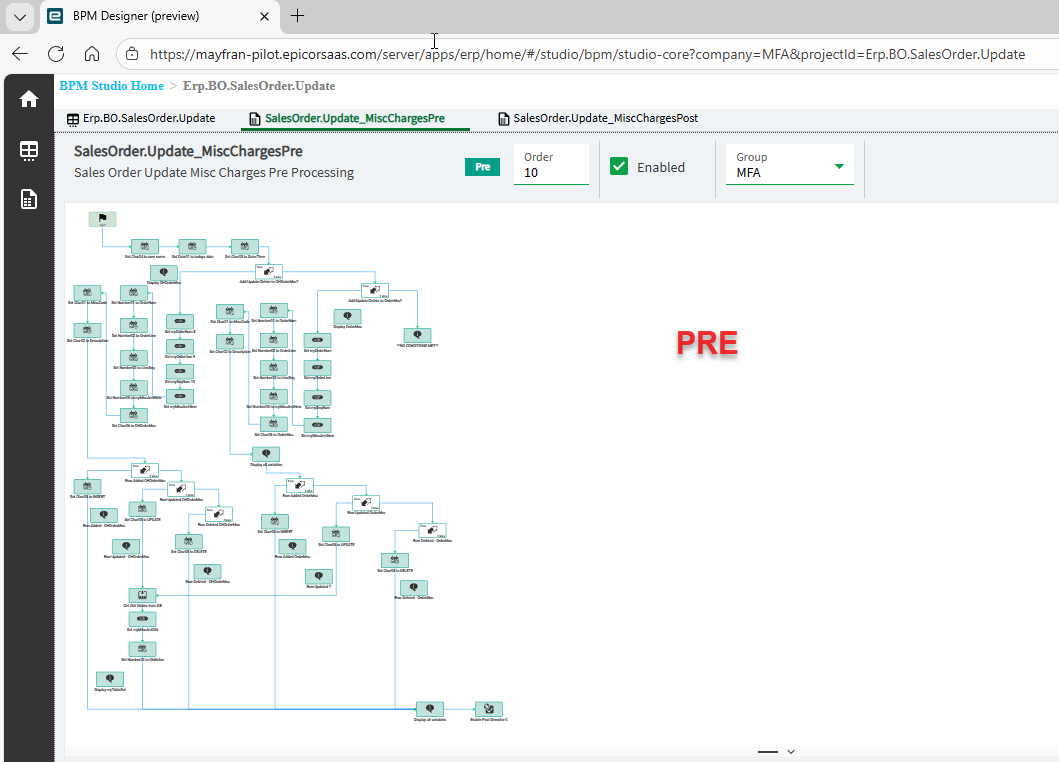Viewport: 1059px width, 762px height.
Task: Expand the bottom panel chevron
Action: [791, 752]
